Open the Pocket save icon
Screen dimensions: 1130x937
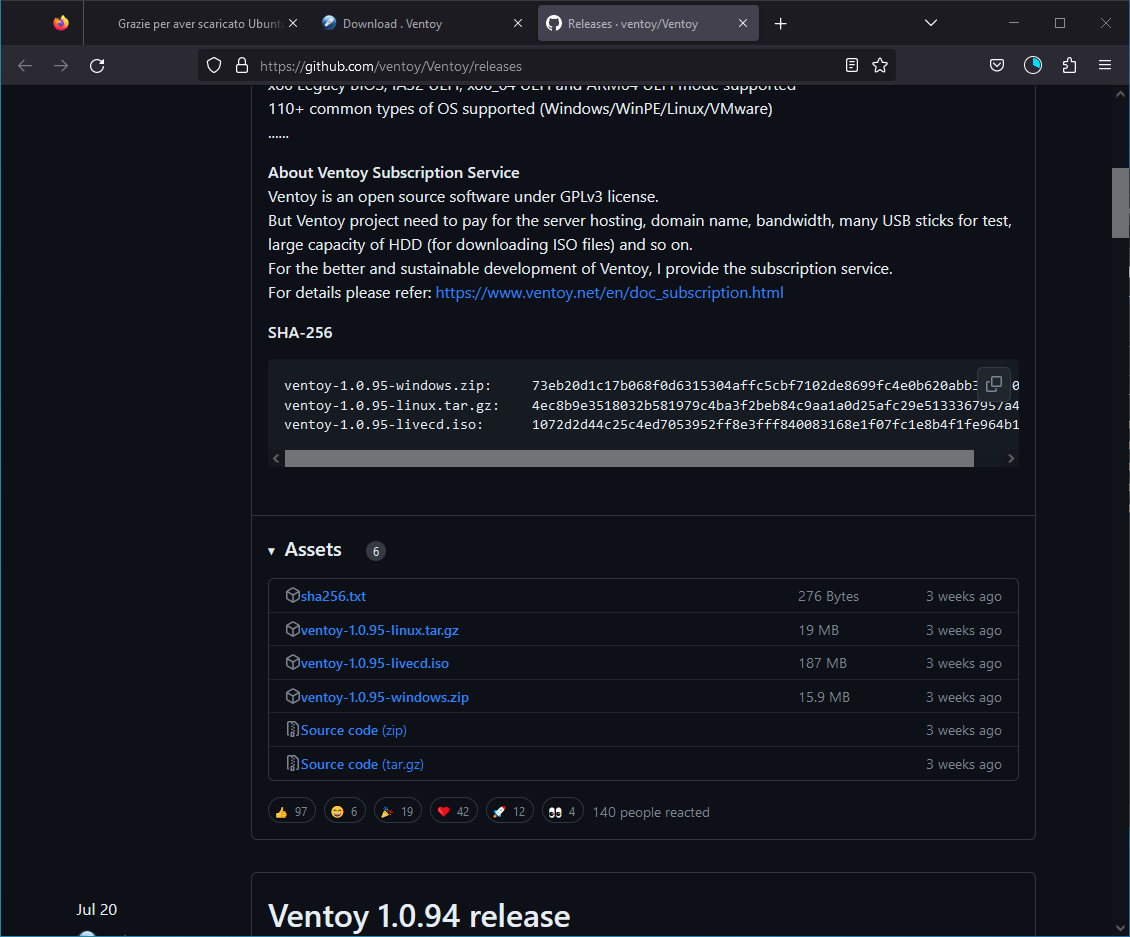[997, 66]
